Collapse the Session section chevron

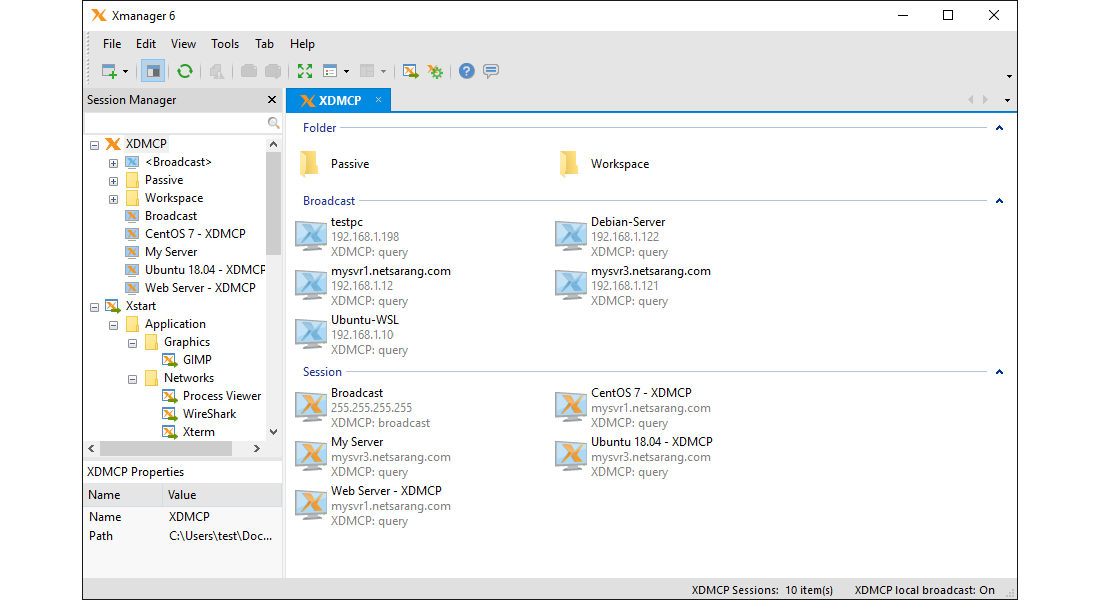[x=1000, y=372]
